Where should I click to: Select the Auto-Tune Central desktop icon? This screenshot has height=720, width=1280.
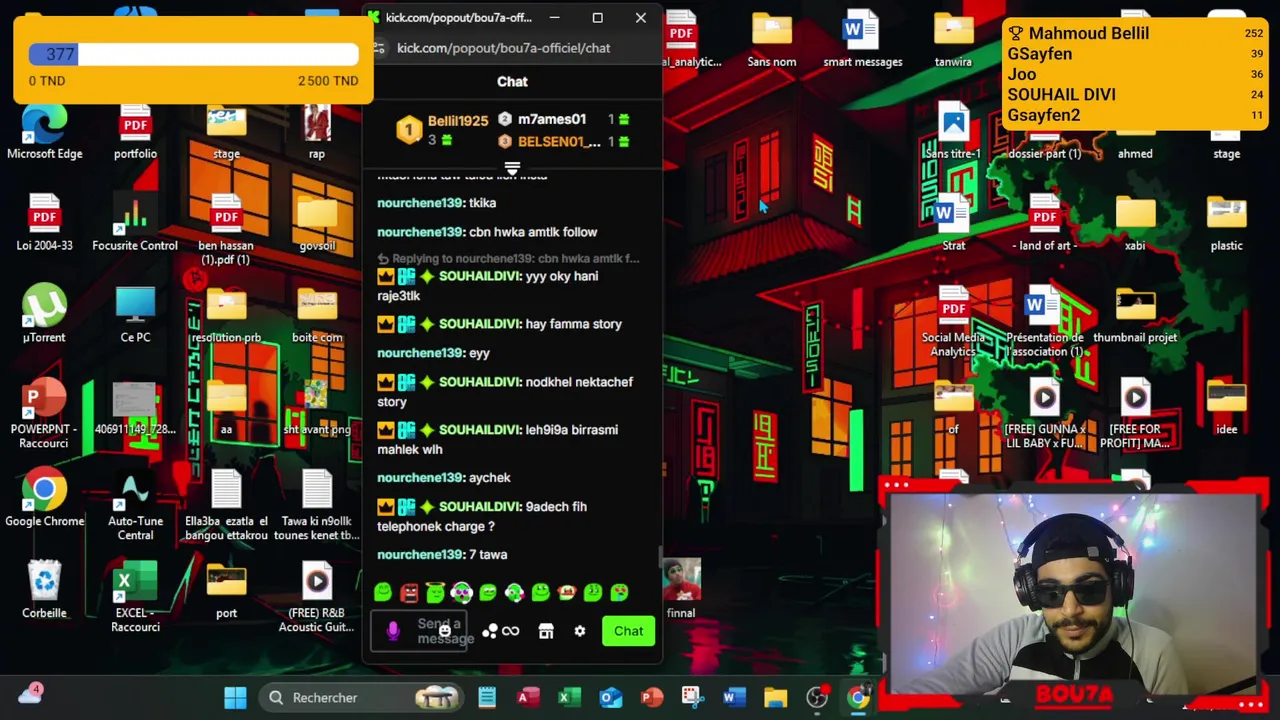pos(135,507)
